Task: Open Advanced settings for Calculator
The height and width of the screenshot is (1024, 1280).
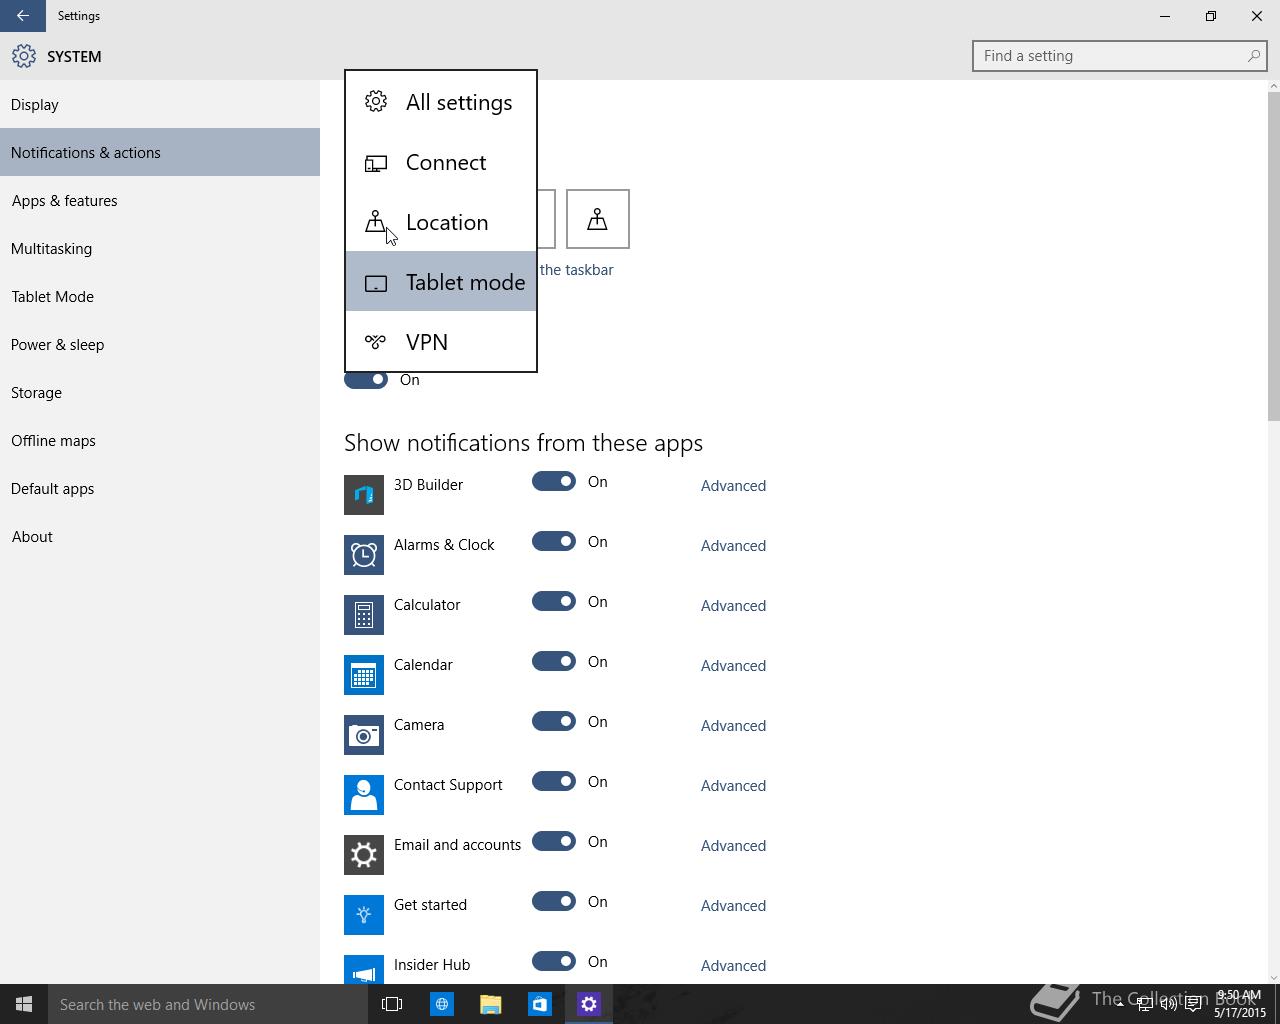Action: pyautogui.click(x=733, y=606)
